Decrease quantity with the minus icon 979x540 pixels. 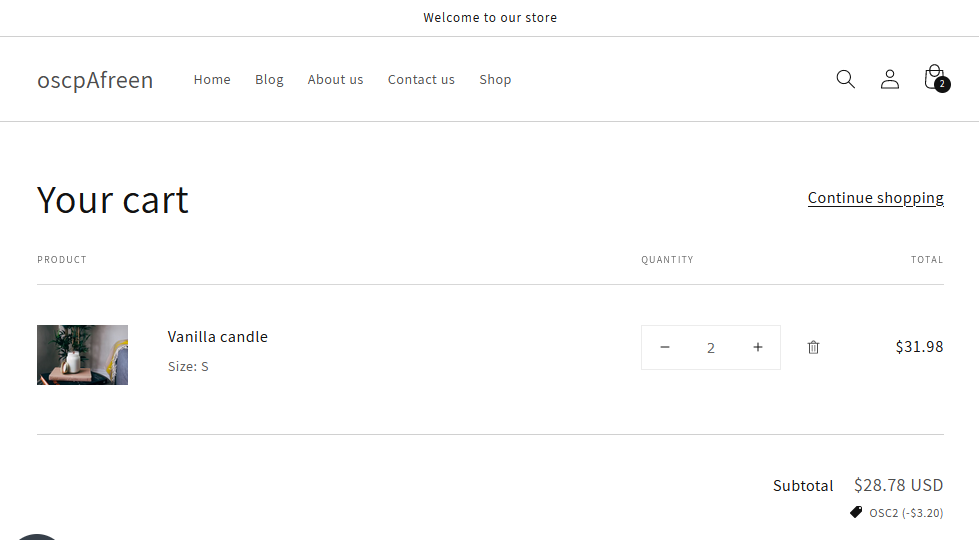point(665,347)
